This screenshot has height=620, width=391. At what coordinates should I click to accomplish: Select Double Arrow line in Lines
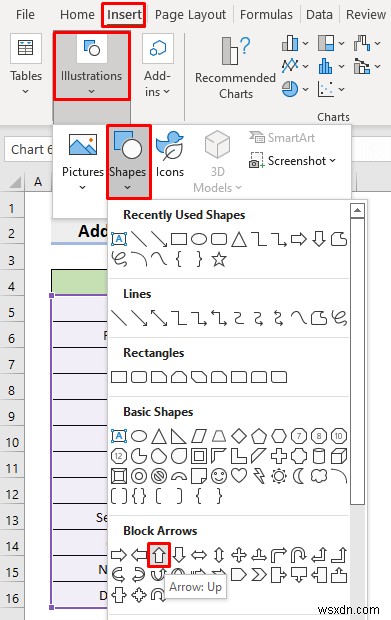click(159, 318)
